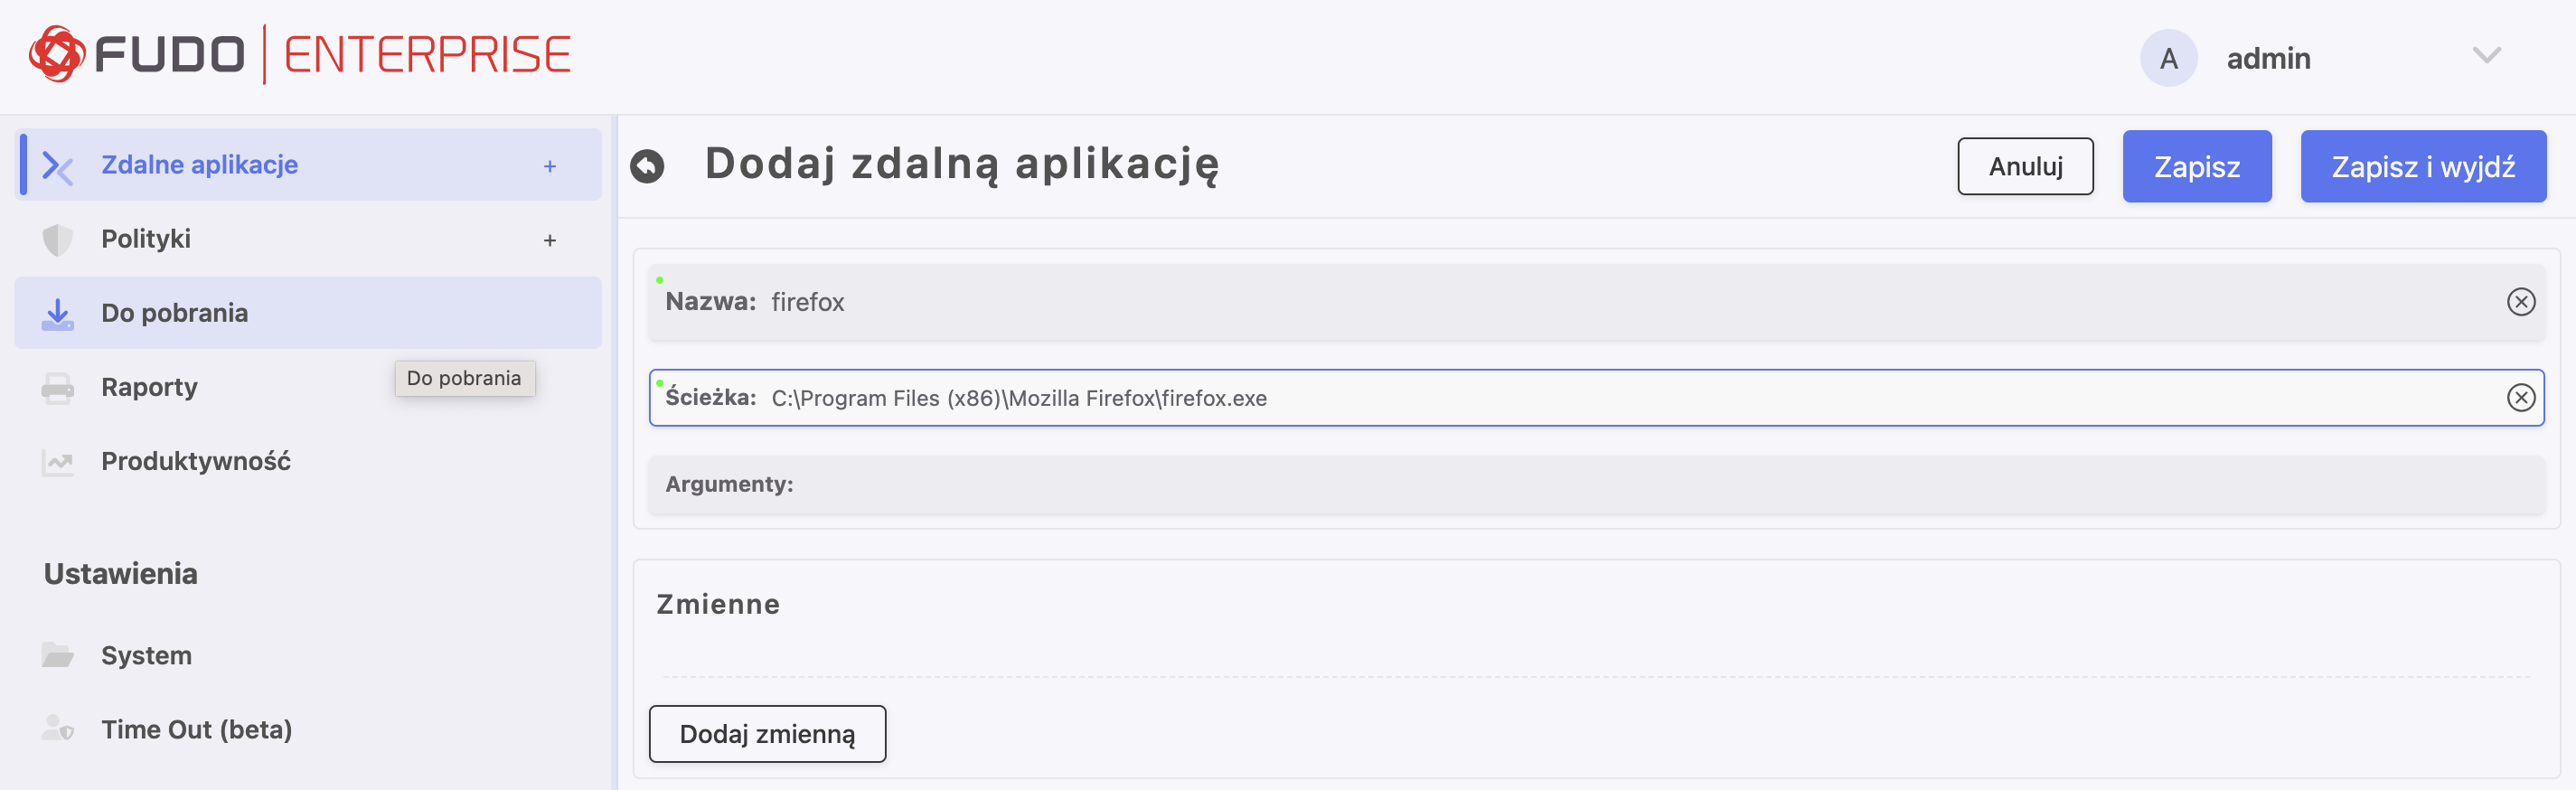
Task: Open the Produktywność menu item
Action: tap(196, 462)
